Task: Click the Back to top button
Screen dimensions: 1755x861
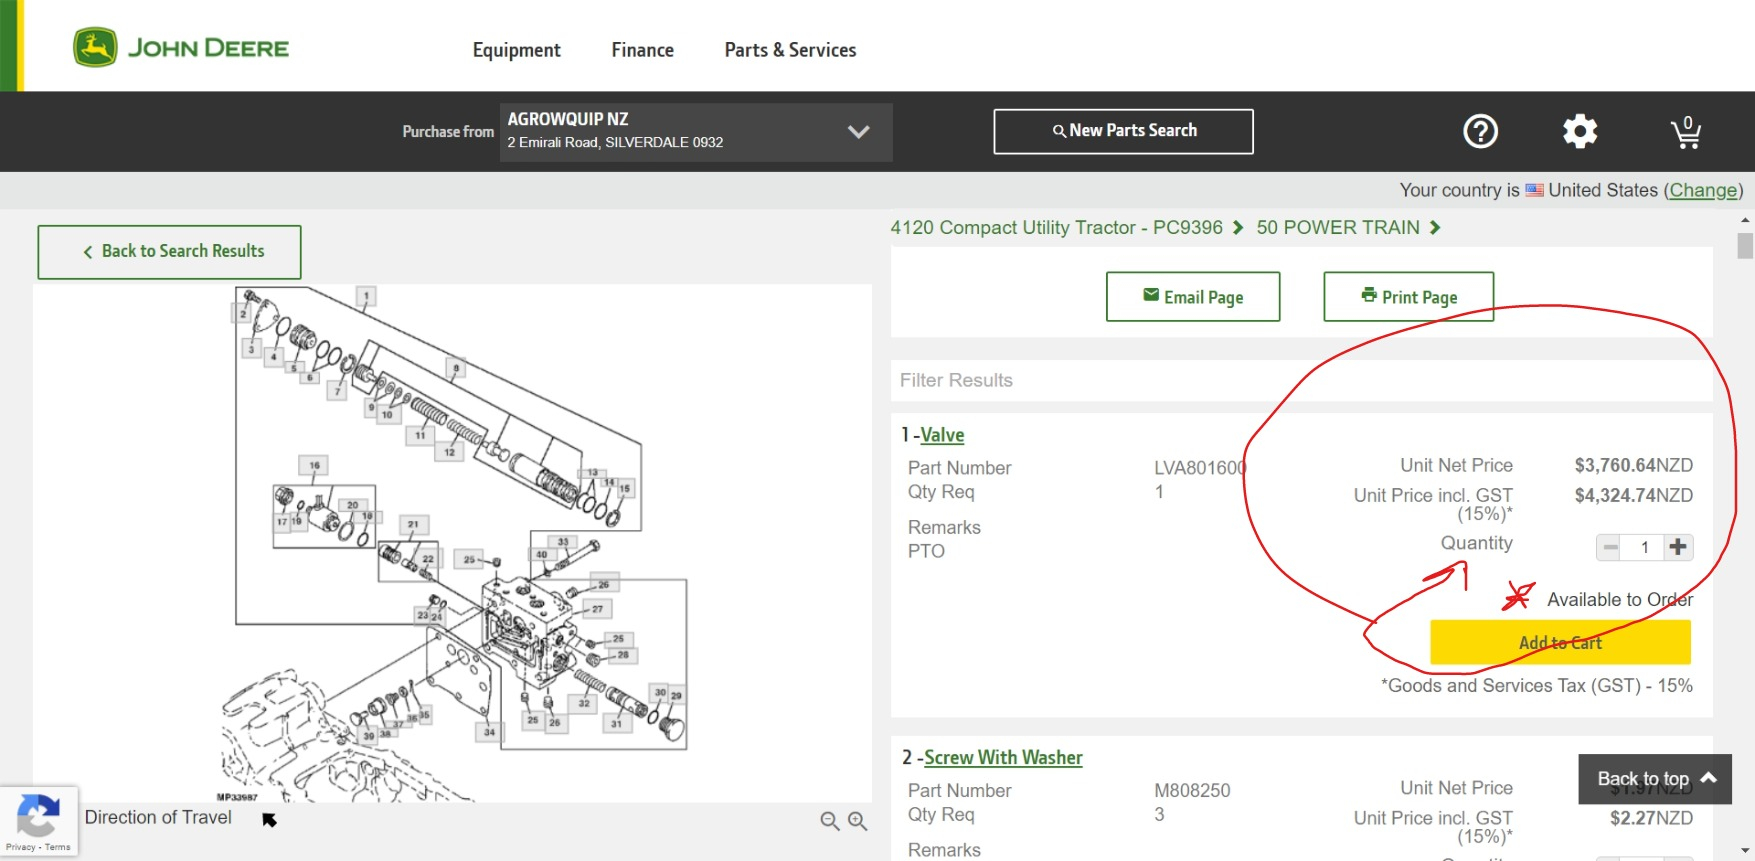Action: point(1654,779)
